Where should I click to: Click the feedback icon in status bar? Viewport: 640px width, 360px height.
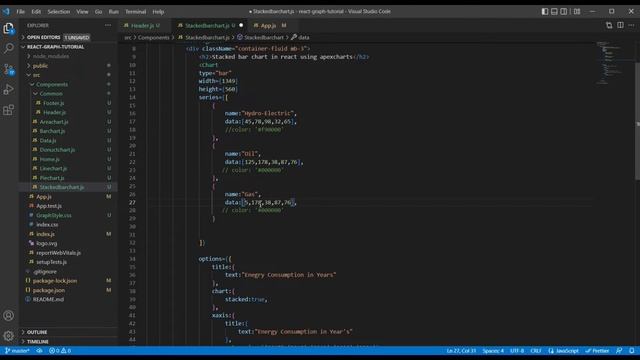coord(619,351)
